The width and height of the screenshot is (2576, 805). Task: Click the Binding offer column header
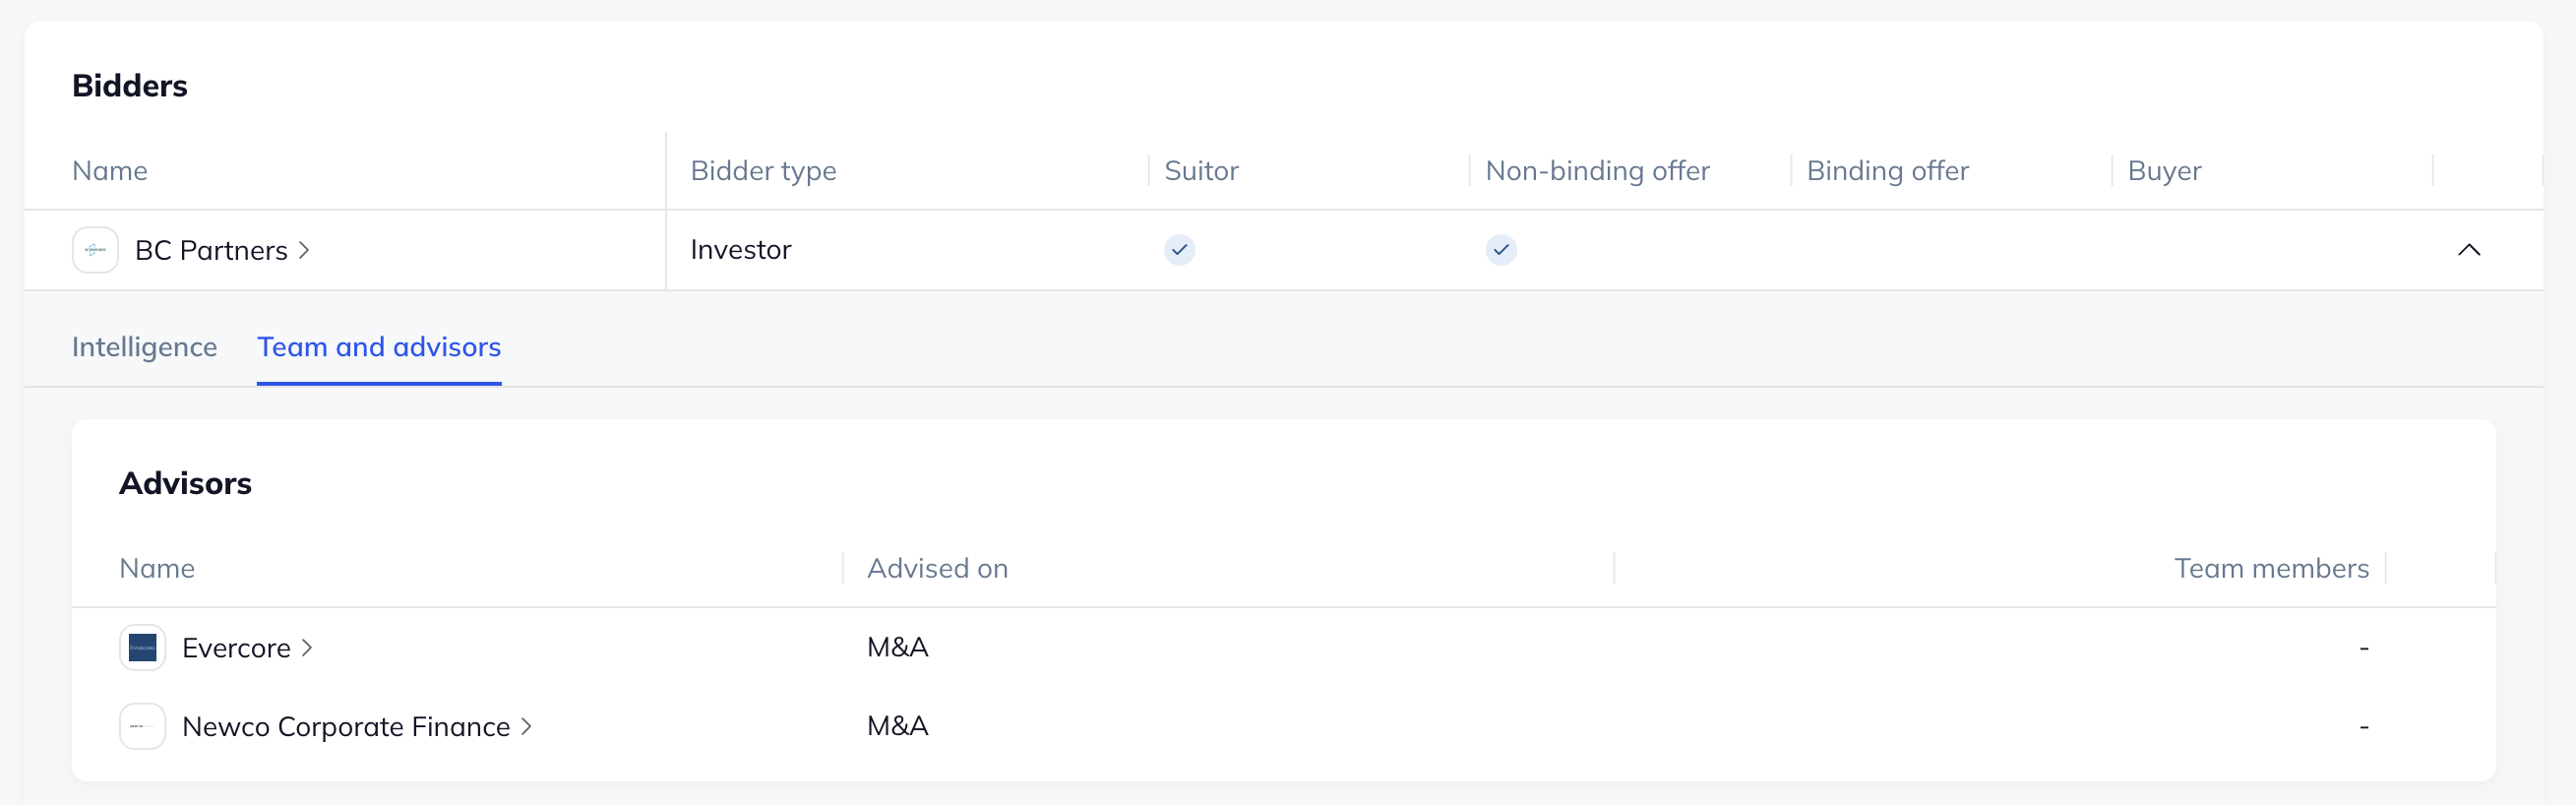pos(1887,171)
